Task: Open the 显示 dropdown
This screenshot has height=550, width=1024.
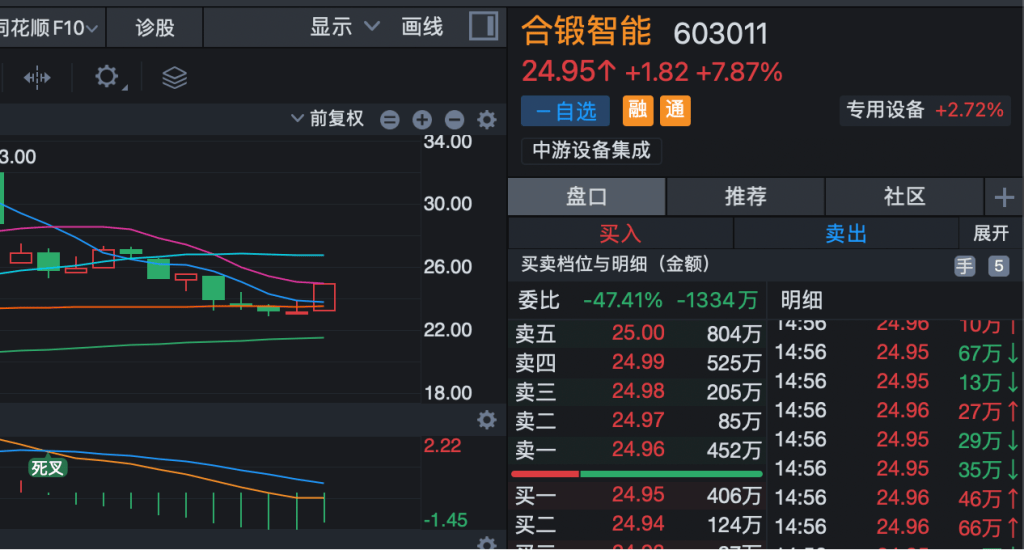Action: (345, 27)
